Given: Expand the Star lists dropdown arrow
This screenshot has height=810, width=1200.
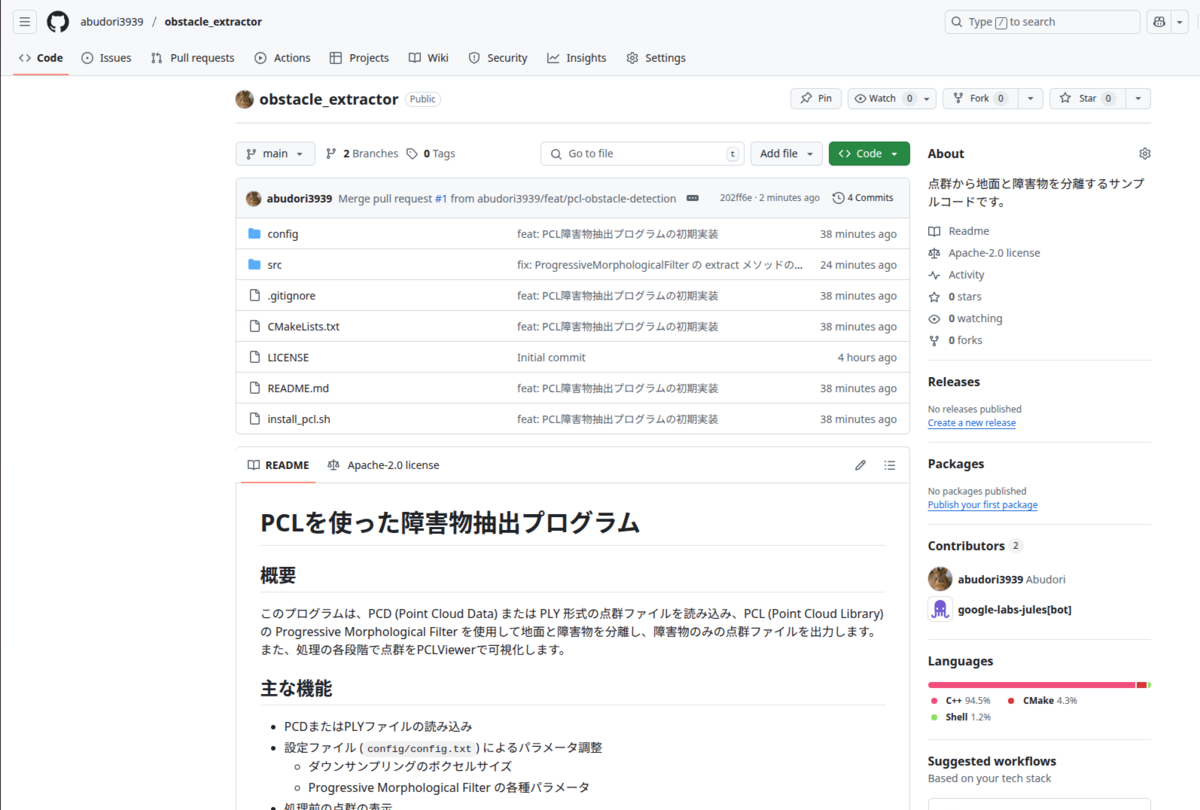Looking at the screenshot, I should 1138,99.
